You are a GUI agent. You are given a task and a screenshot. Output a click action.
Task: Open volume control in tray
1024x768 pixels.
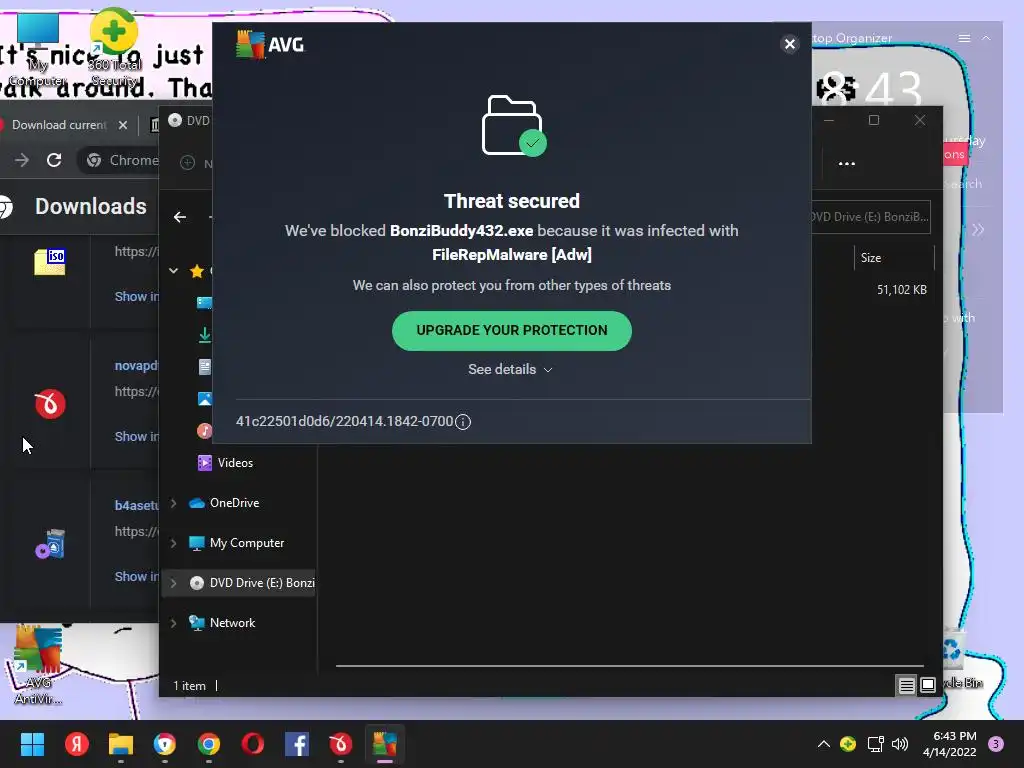click(900, 744)
